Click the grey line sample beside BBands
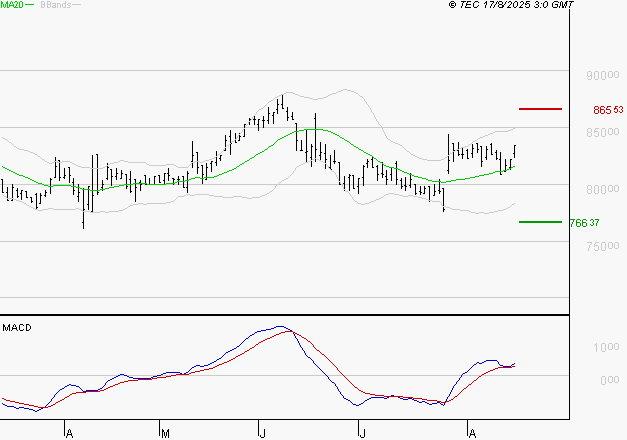This screenshot has height=440, width=627. click(x=77, y=5)
